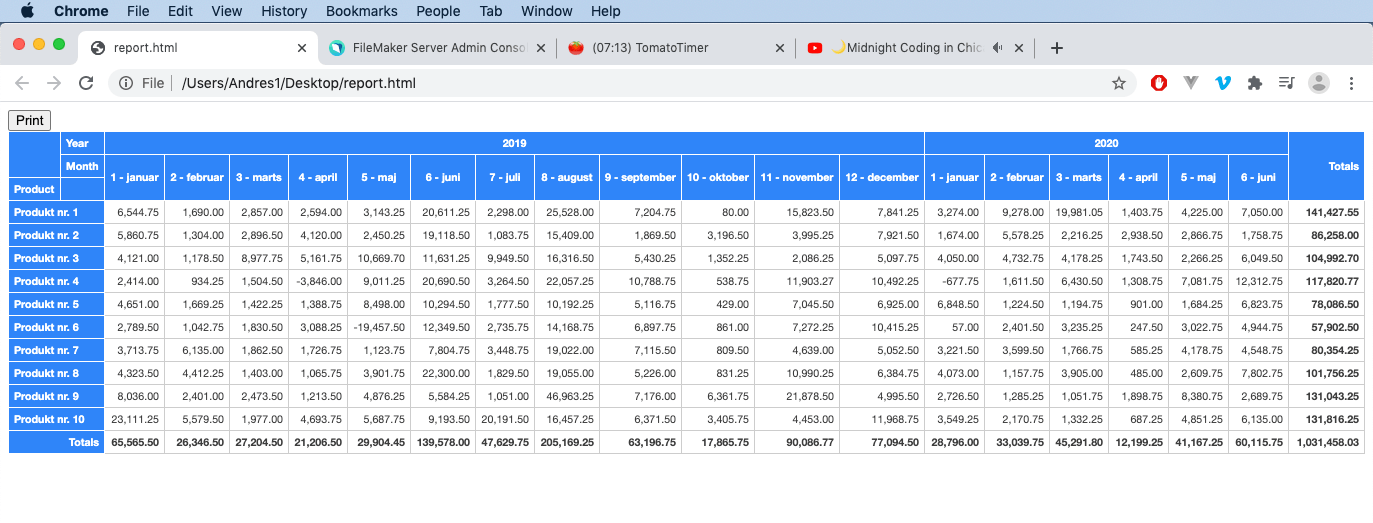Open the Chrome app menu
The height and width of the screenshot is (523, 1373).
pos(81,11)
